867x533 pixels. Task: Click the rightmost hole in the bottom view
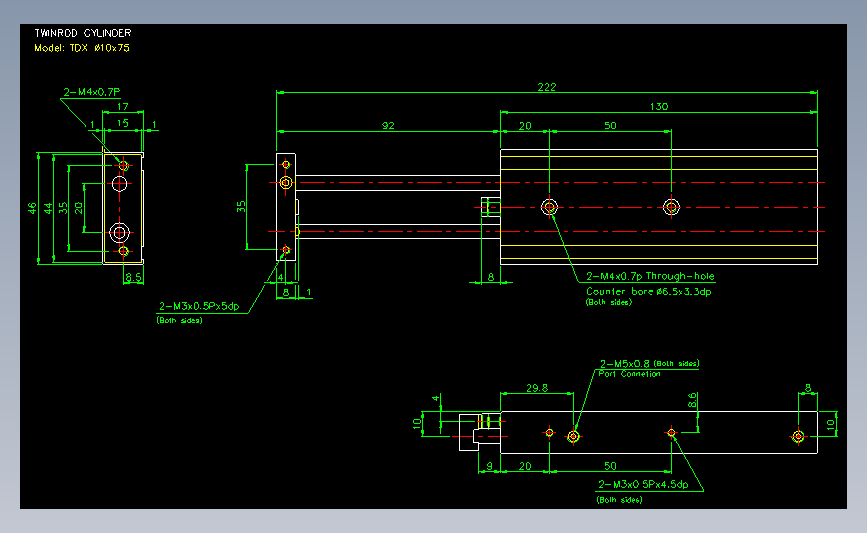(798, 437)
